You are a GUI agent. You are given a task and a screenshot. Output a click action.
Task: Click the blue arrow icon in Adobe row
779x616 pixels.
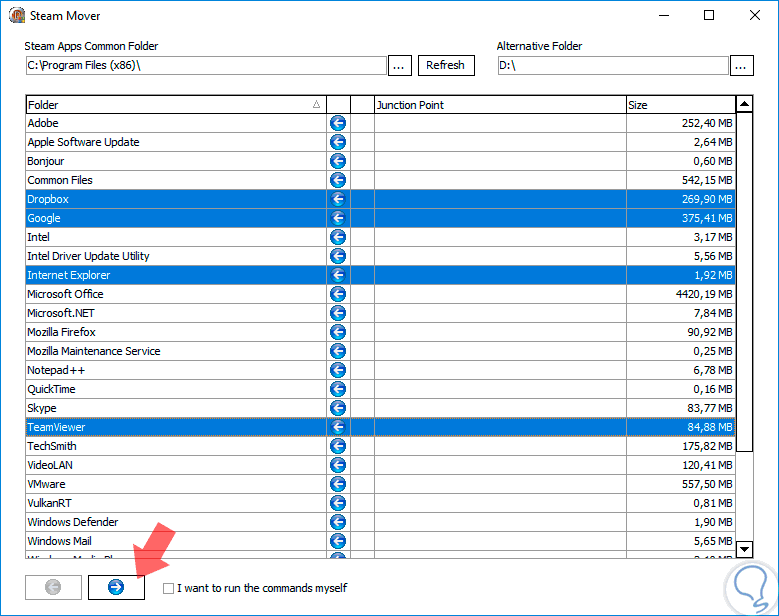click(338, 123)
